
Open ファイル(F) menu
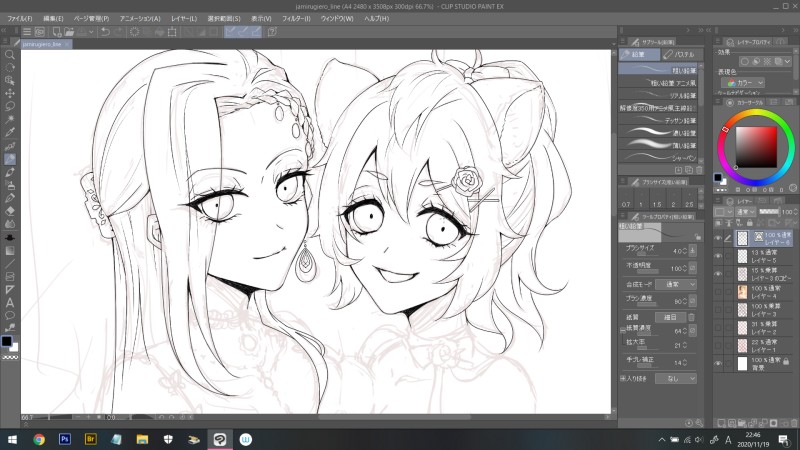pyautogui.click(x=19, y=18)
